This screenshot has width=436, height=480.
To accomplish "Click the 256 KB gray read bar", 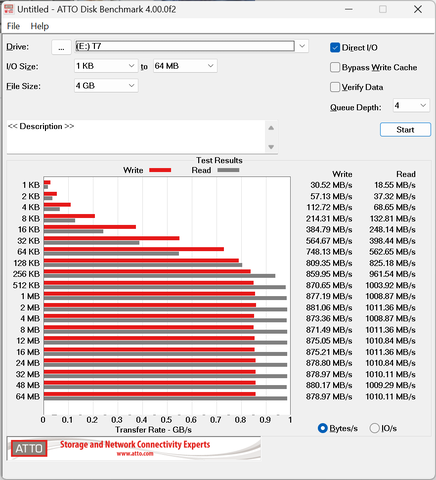I will click(x=159, y=276).
